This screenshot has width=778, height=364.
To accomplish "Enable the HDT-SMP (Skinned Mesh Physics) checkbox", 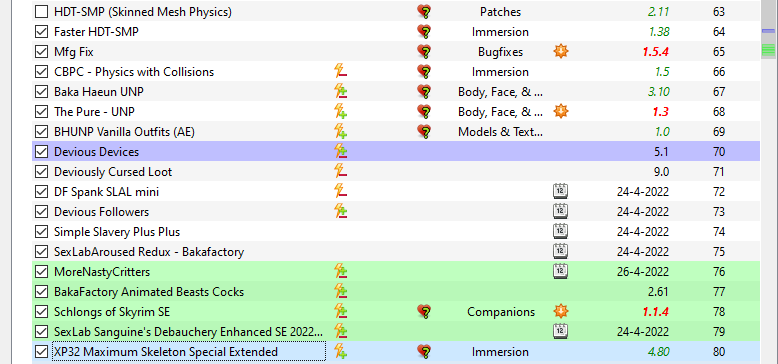I will click(42, 11).
